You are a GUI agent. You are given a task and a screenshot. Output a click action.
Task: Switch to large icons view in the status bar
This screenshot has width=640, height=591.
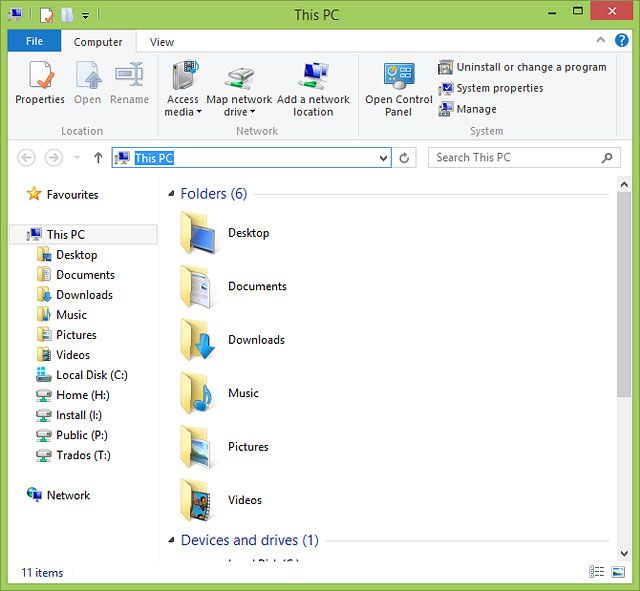tap(618, 572)
